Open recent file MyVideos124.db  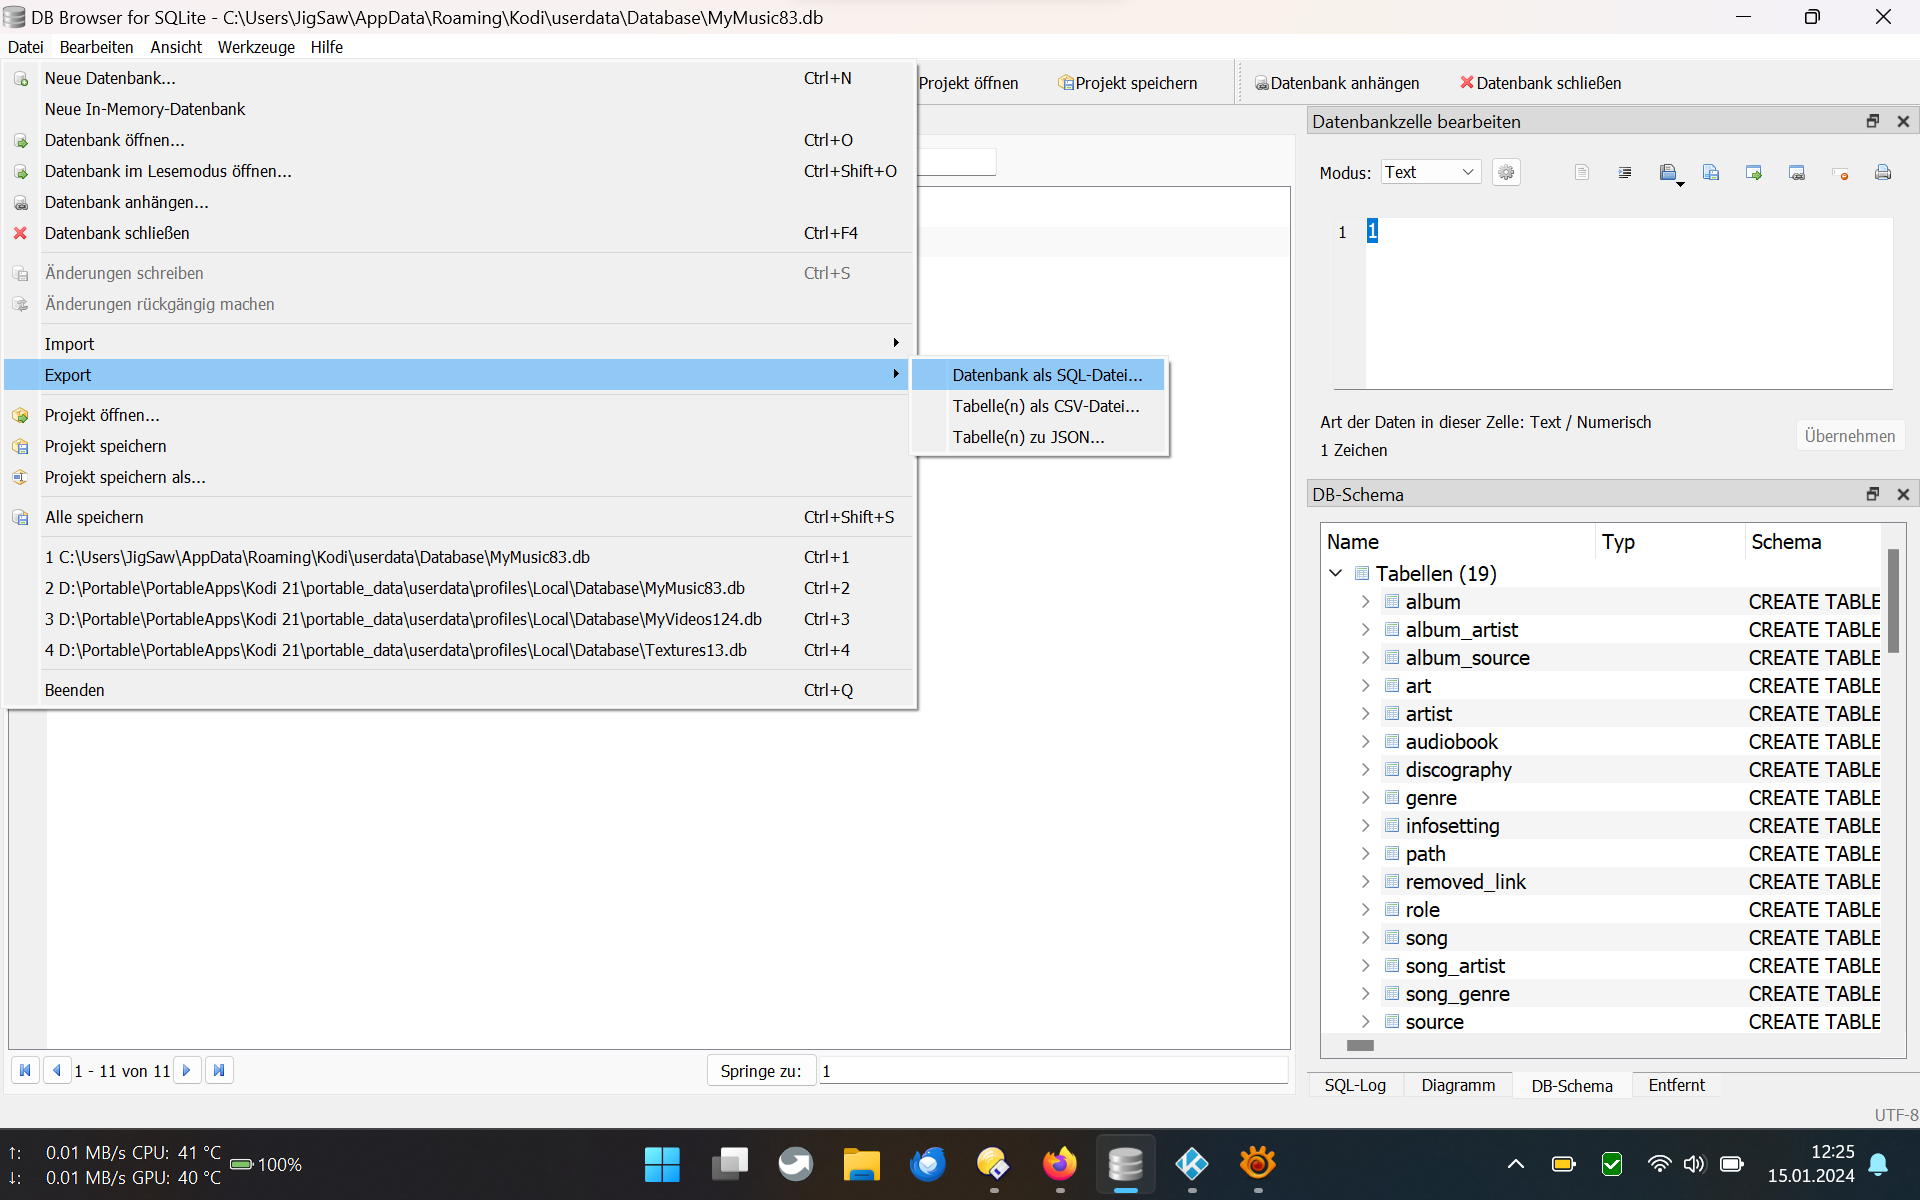[457, 619]
